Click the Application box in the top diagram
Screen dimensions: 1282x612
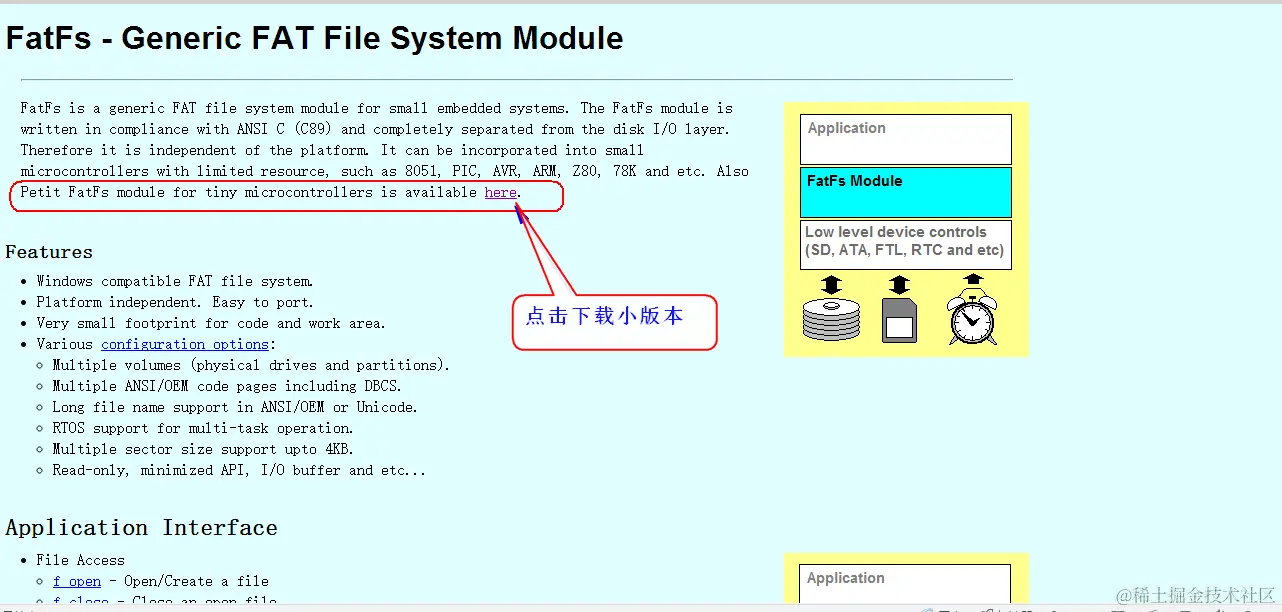tap(905, 139)
